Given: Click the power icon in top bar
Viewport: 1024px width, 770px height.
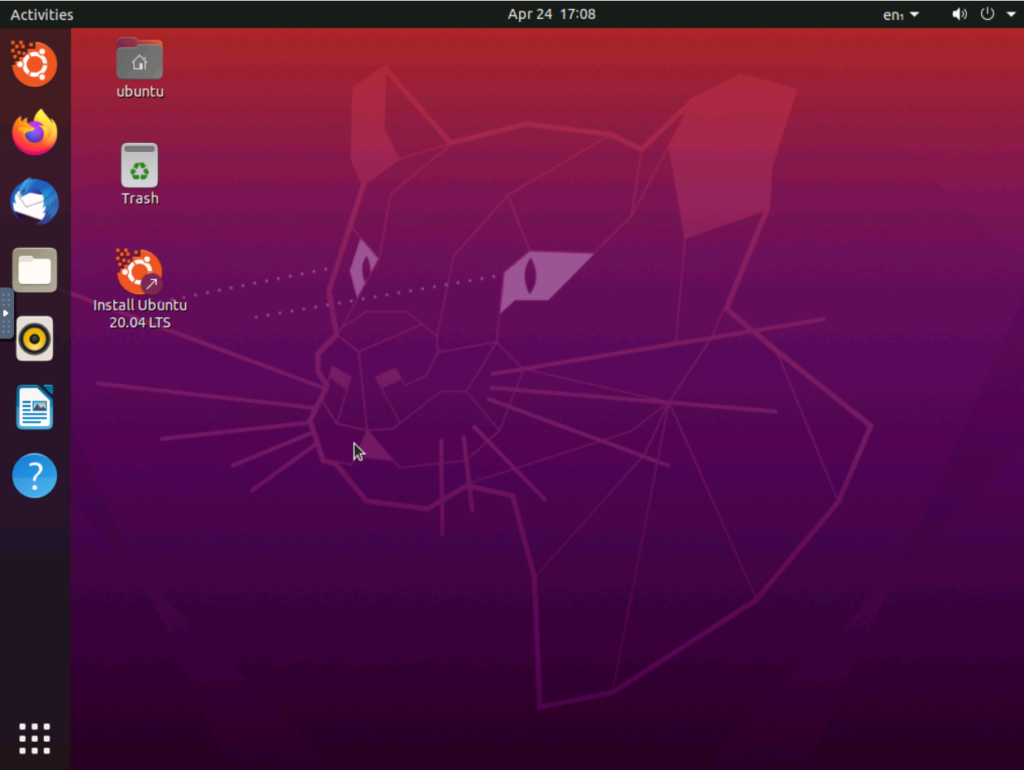Looking at the screenshot, I should 987,14.
